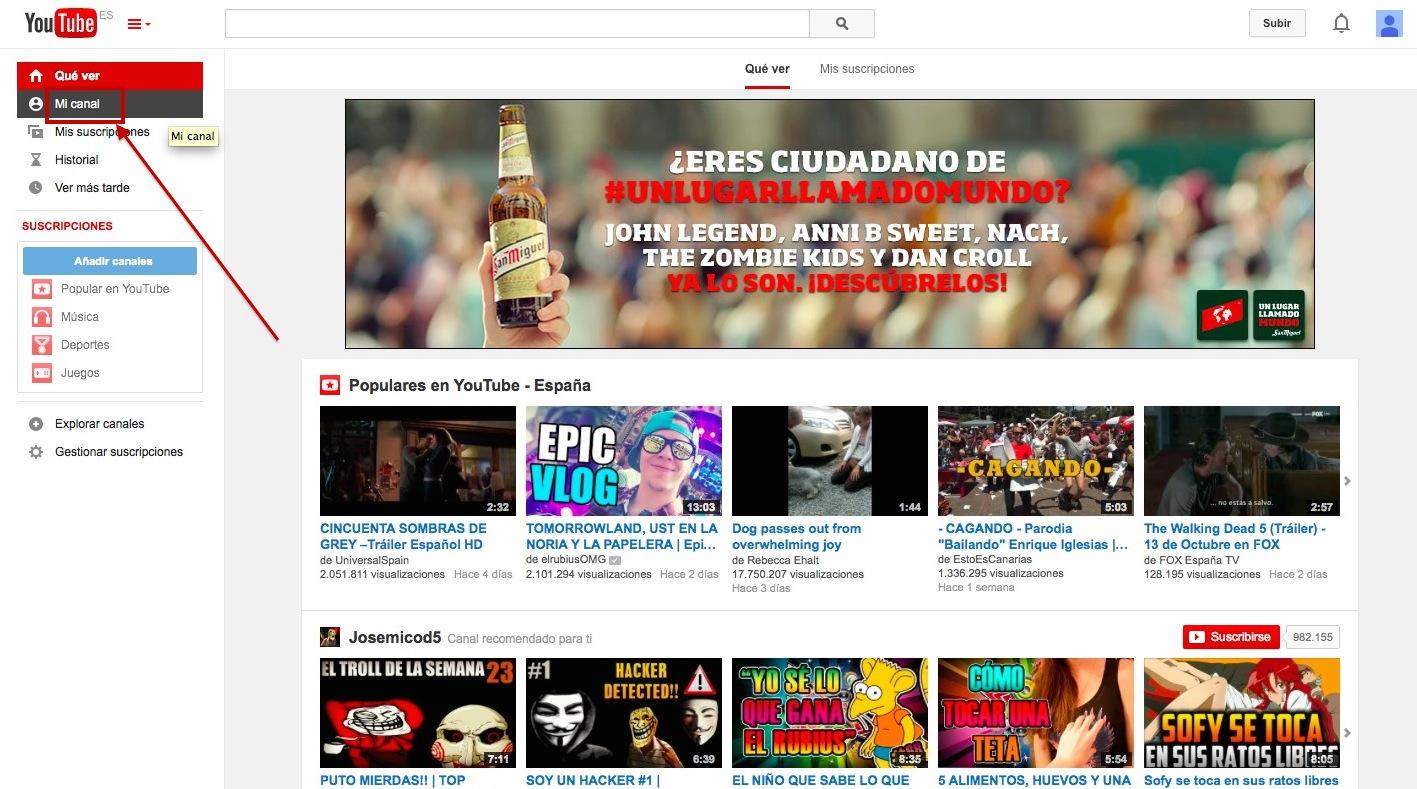
Task: Click the user avatar icon
Action: coord(1389,23)
